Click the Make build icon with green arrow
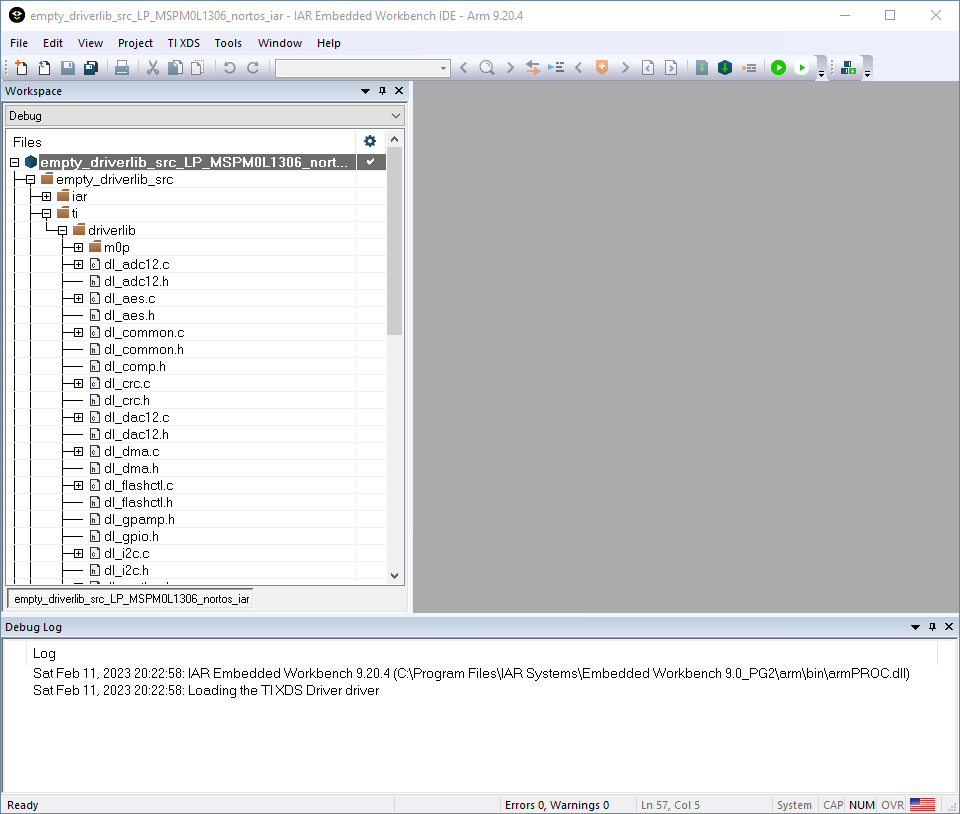Viewport: 960px width, 814px height. [702, 68]
